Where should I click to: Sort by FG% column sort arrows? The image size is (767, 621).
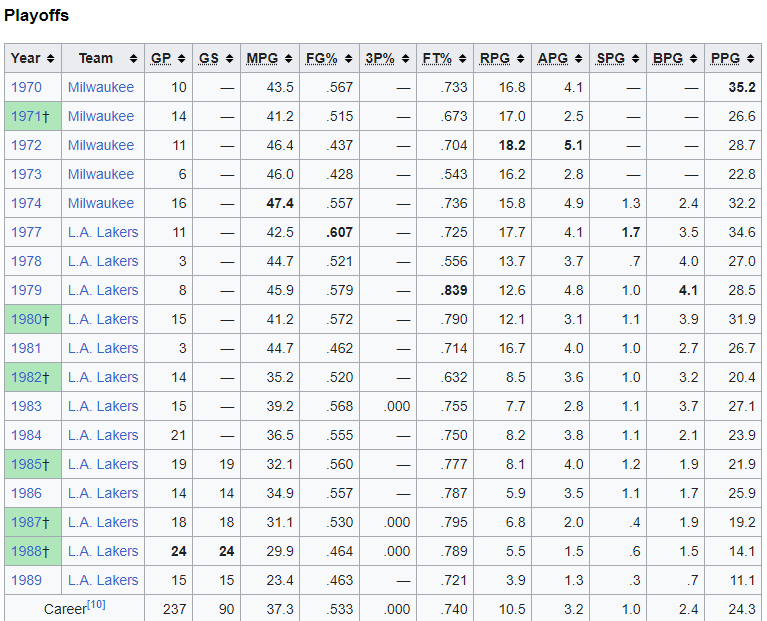[348, 59]
